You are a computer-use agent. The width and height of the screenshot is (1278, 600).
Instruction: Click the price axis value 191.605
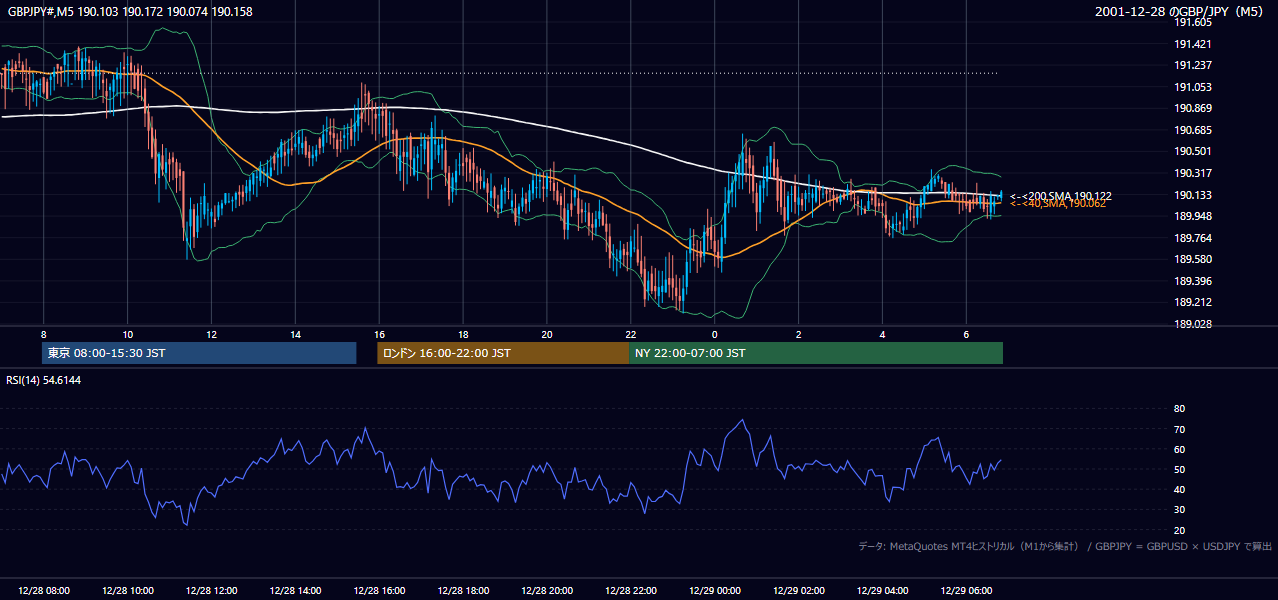tap(1193, 22)
